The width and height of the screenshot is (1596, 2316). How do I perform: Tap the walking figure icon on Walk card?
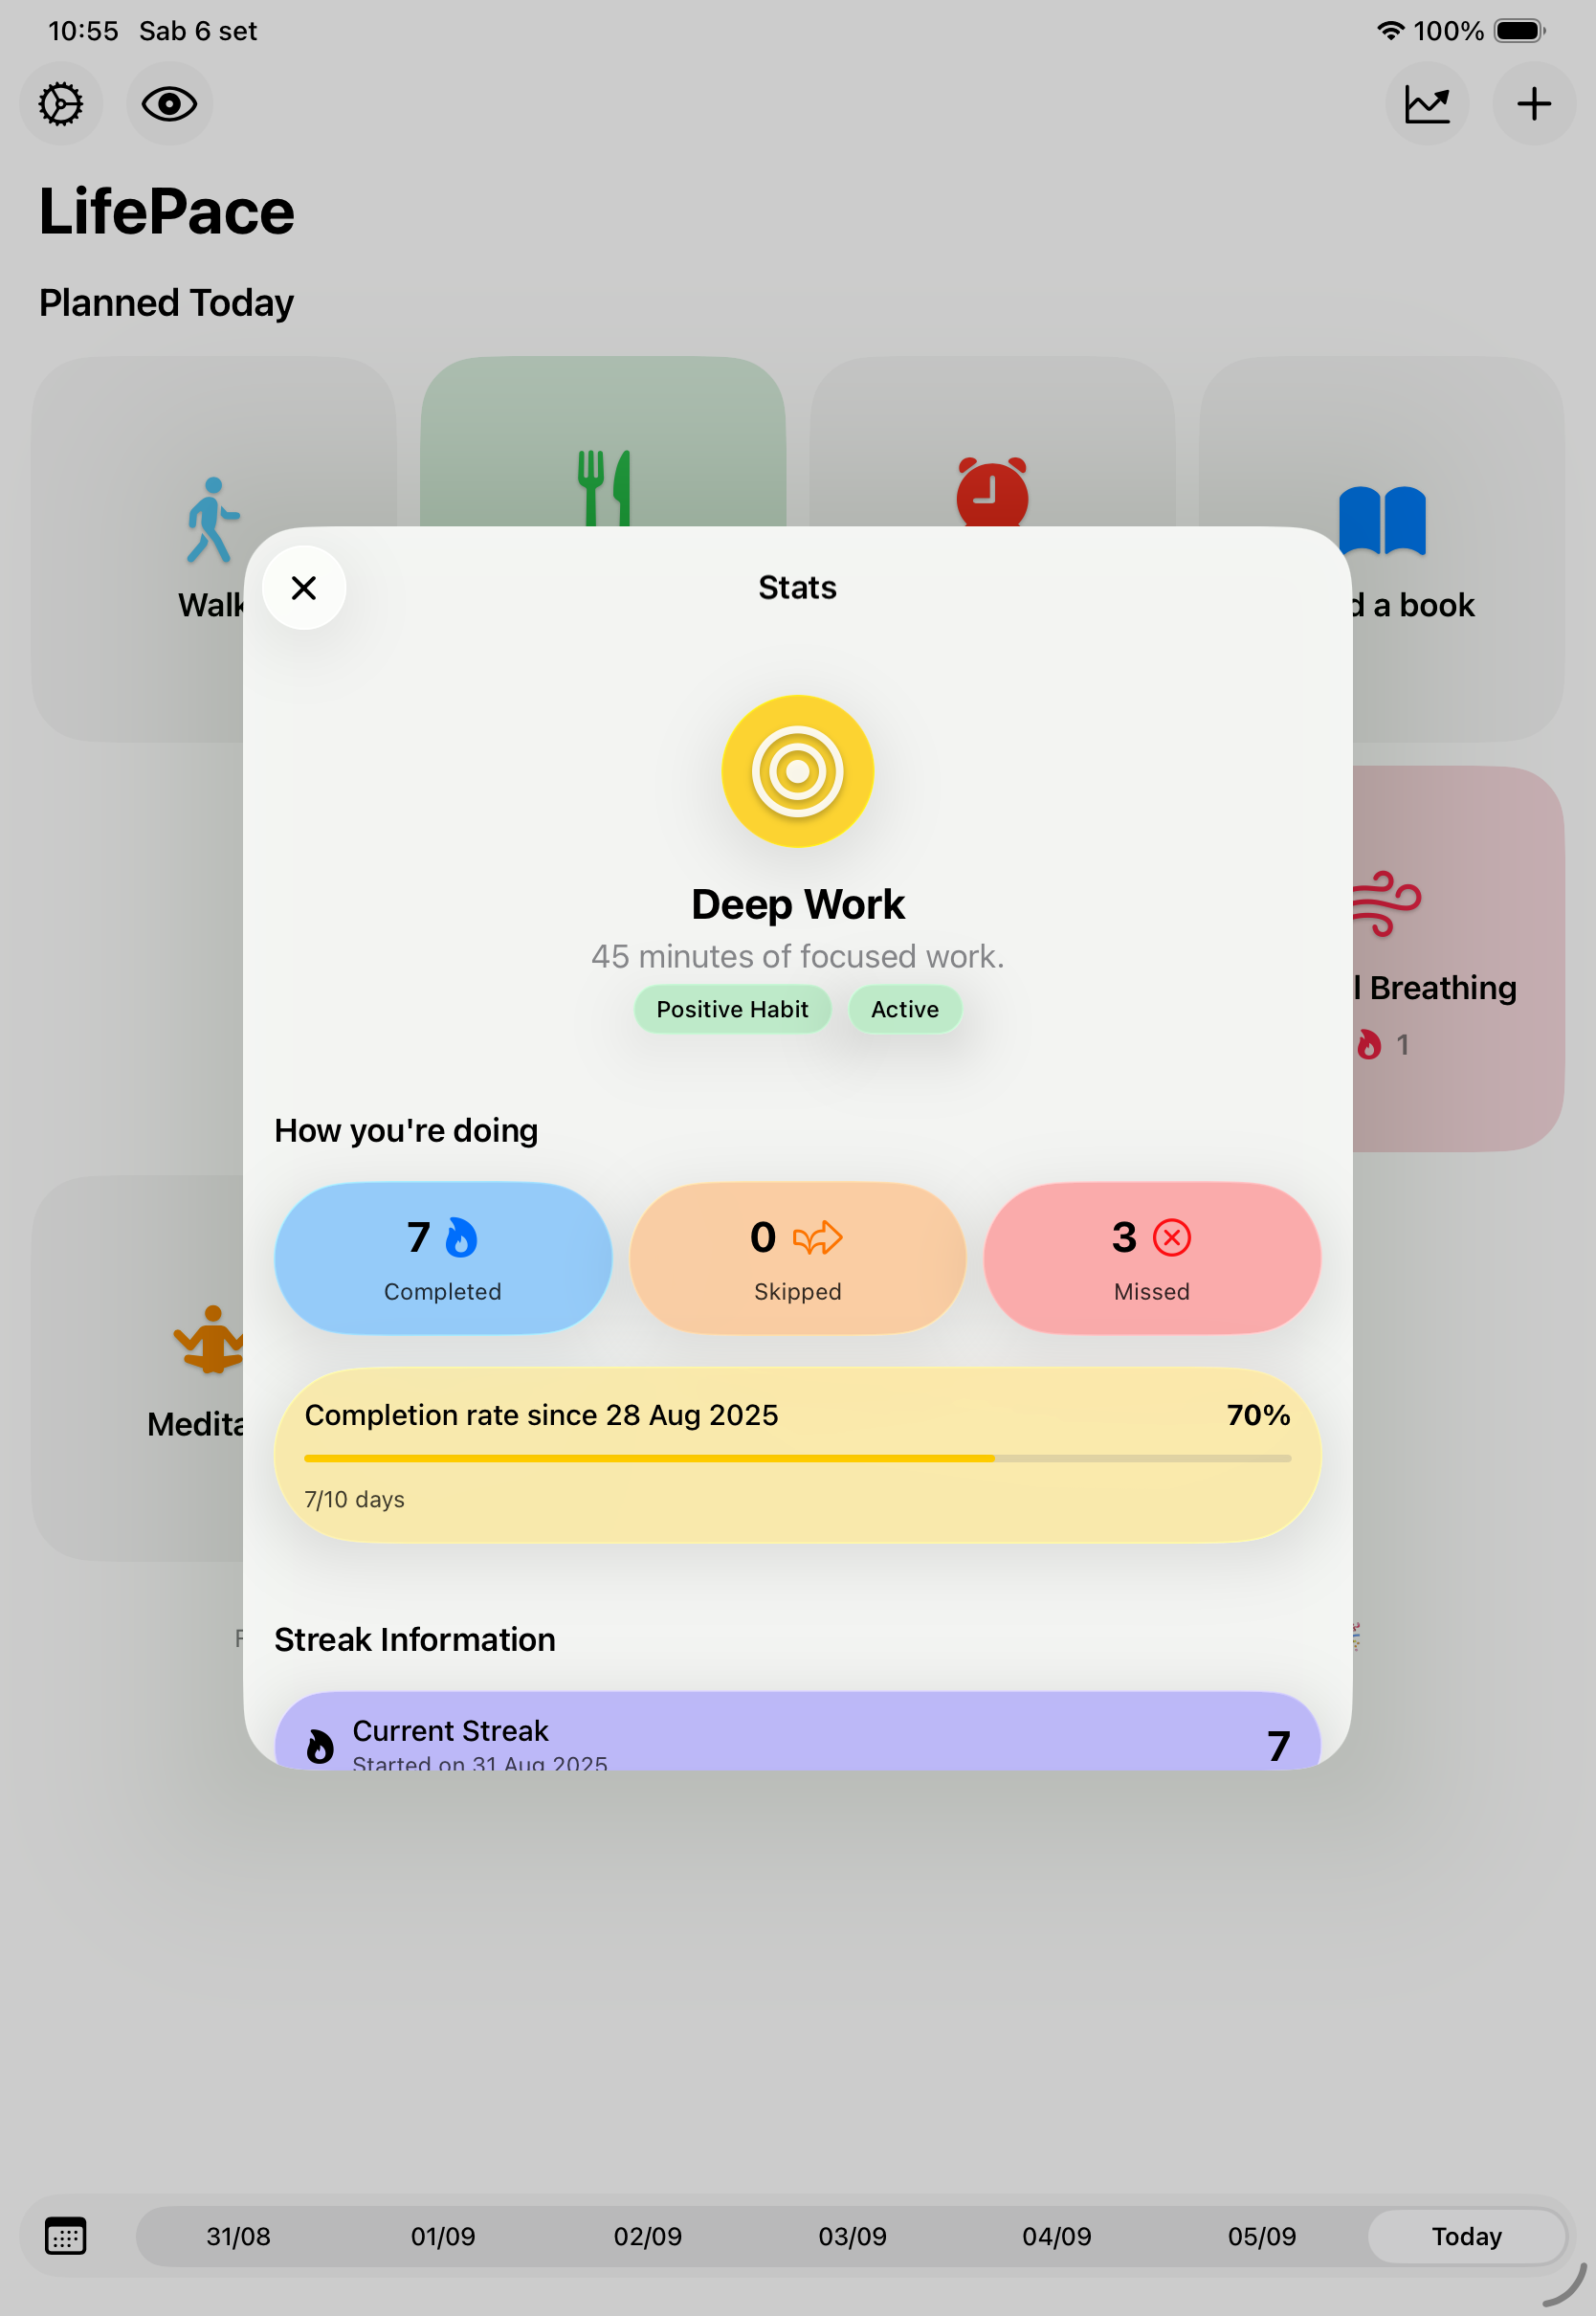click(212, 519)
